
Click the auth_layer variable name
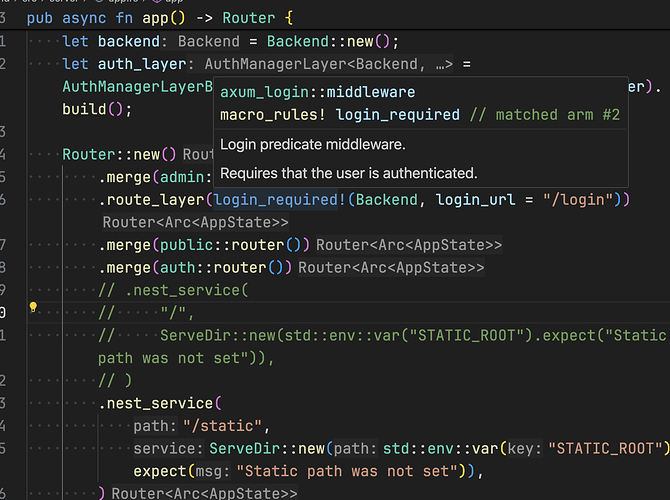click(x=142, y=64)
